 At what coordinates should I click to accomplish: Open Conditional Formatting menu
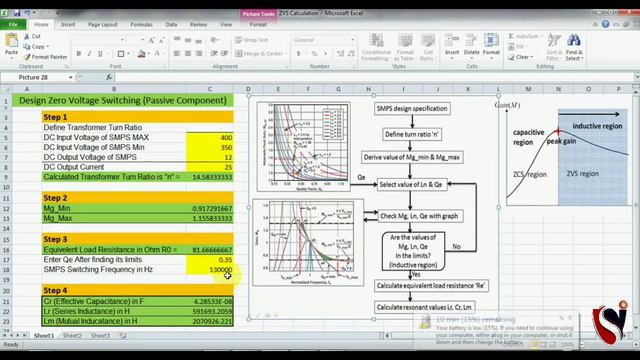click(x=376, y=47)
